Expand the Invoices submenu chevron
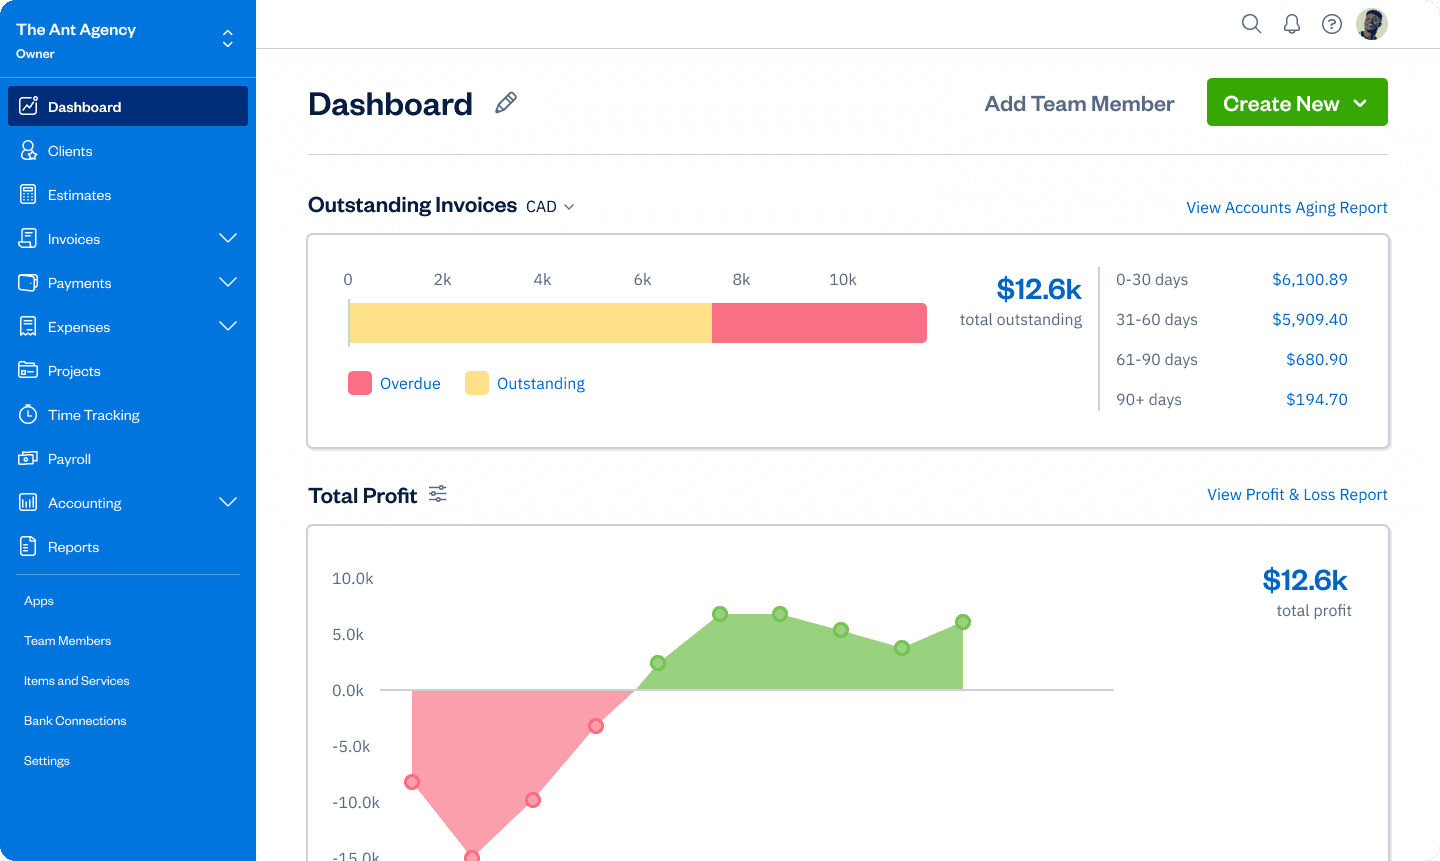 [x=228, y=238]
